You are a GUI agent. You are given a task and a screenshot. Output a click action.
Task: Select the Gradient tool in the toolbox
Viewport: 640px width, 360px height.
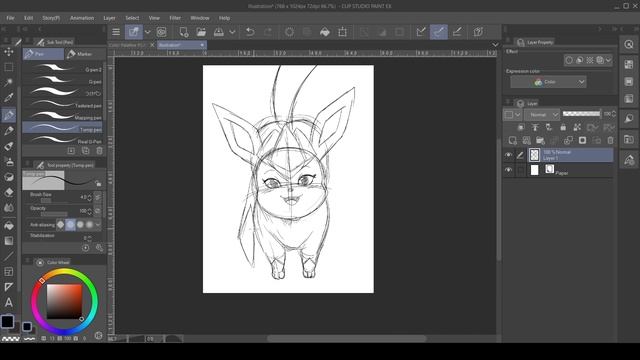(x=9, y=241)
